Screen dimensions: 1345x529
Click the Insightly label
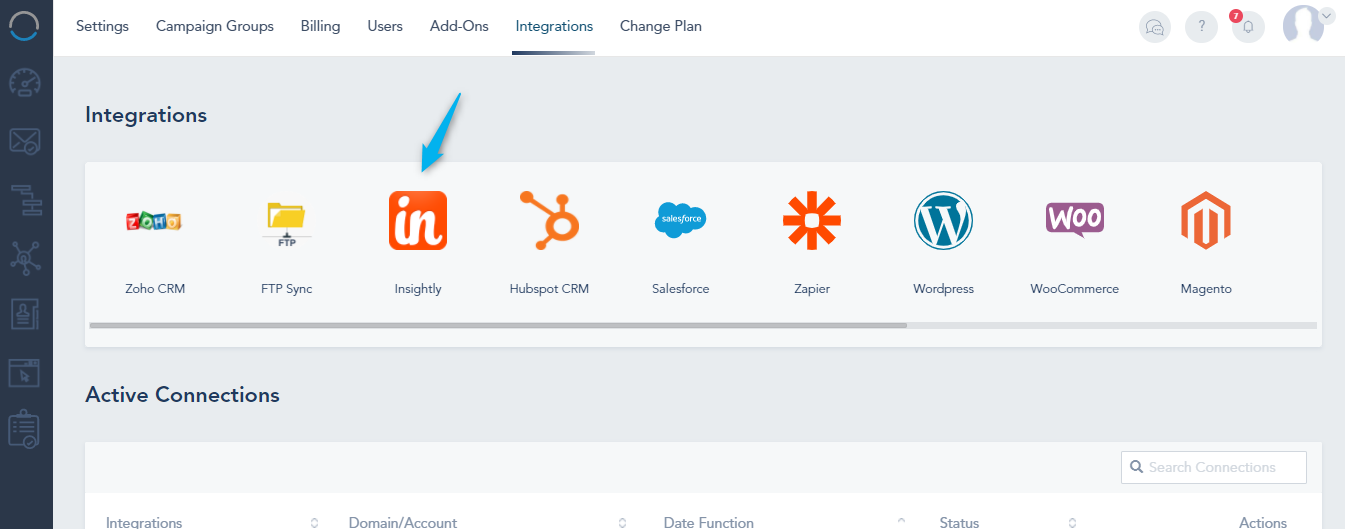pos(418,288)
